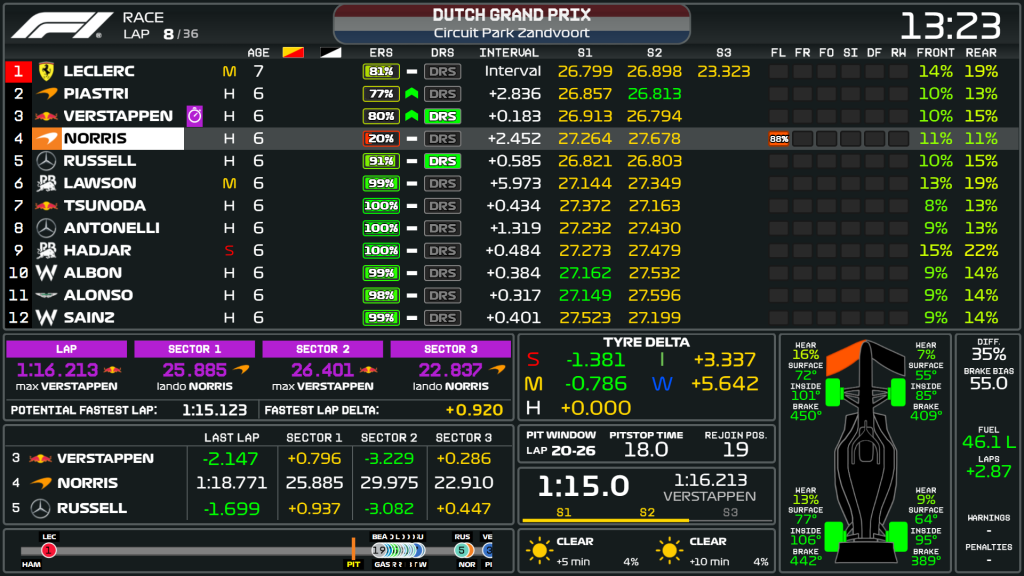Click Hadjar's red S tyre compound letter
Image resolution: width=1024 pixels, height=576 pixels.
coord(229,250)
